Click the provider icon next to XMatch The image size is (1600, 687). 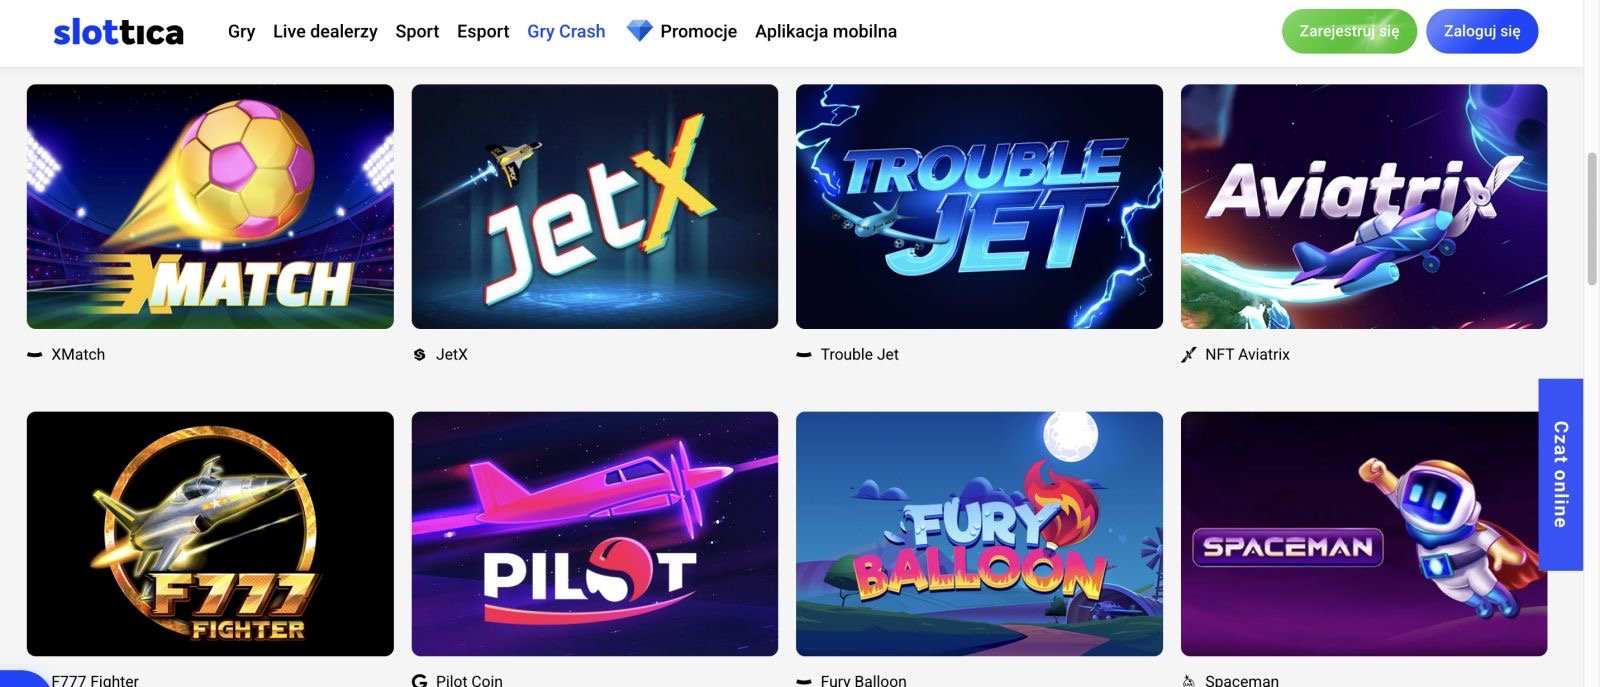point(35,355)
